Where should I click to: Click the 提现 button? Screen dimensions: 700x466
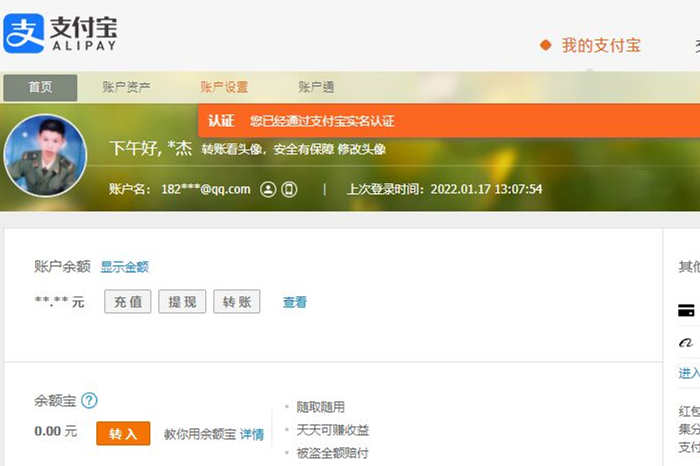point(182,302)
